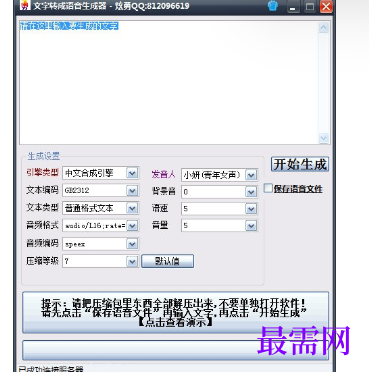The width and height of the screenshot is (369, 372).
Task: Click the window title text in the title bar
Action: (111, 6)
